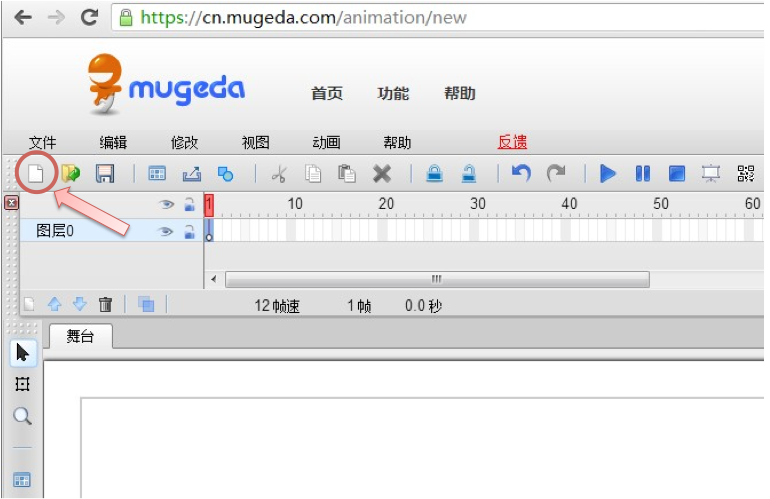Click the red 反馈 feedback link
770x499 pixels.
click(x=512, y=142)
